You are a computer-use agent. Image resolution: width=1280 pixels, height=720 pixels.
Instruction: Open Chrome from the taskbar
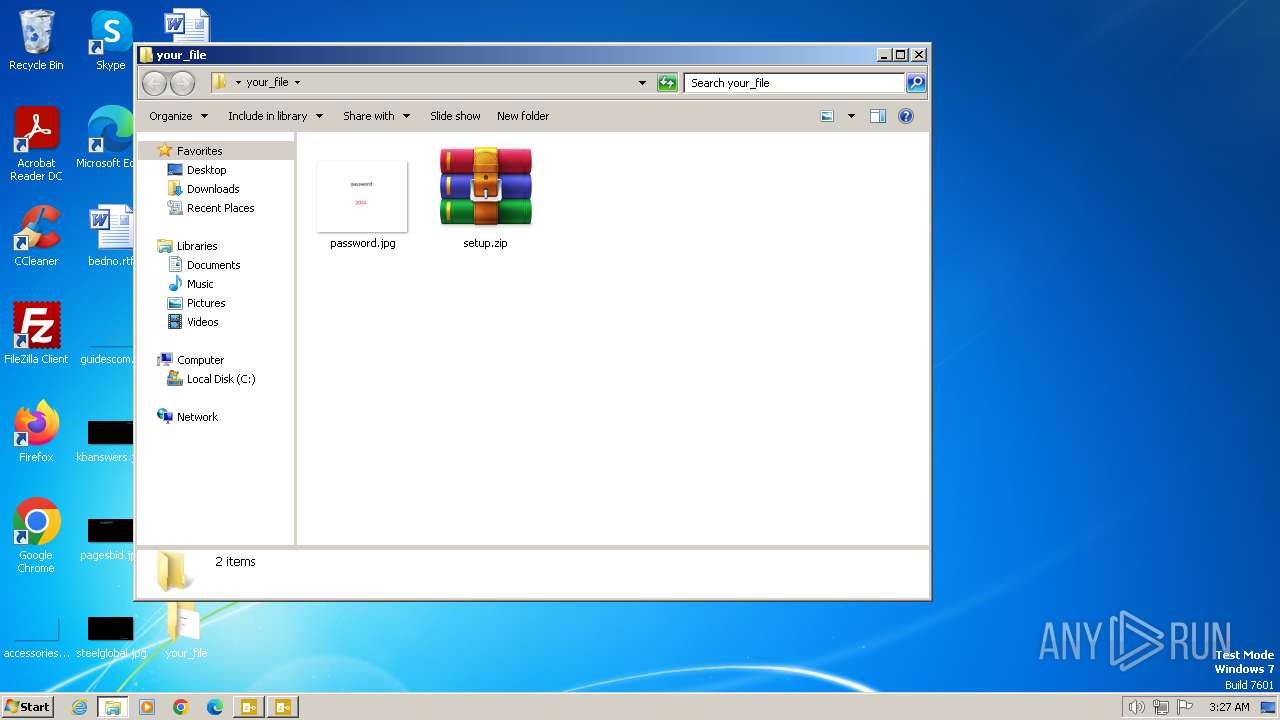[181, 707]
